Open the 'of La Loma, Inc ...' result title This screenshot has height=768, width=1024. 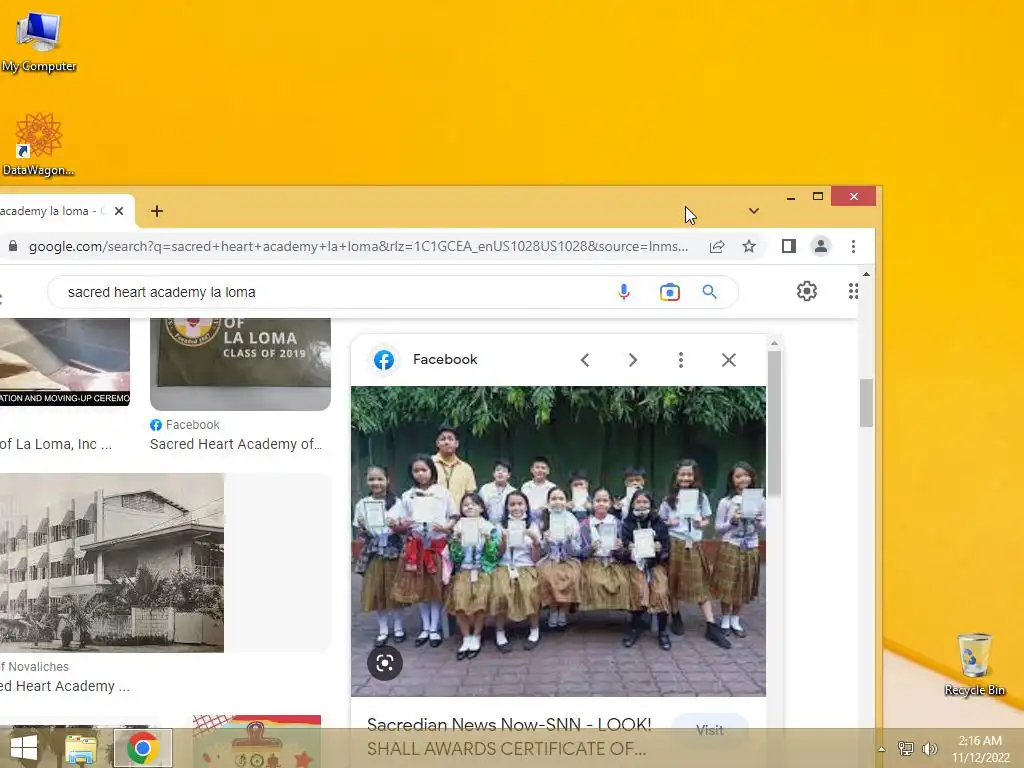coord(56,444)
